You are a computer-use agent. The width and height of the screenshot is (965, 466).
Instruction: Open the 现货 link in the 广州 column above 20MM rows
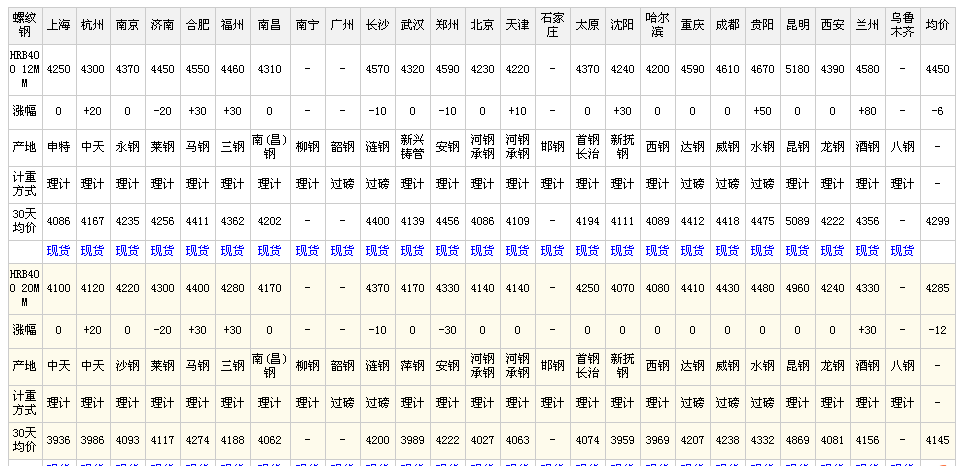tap(342, 251)
